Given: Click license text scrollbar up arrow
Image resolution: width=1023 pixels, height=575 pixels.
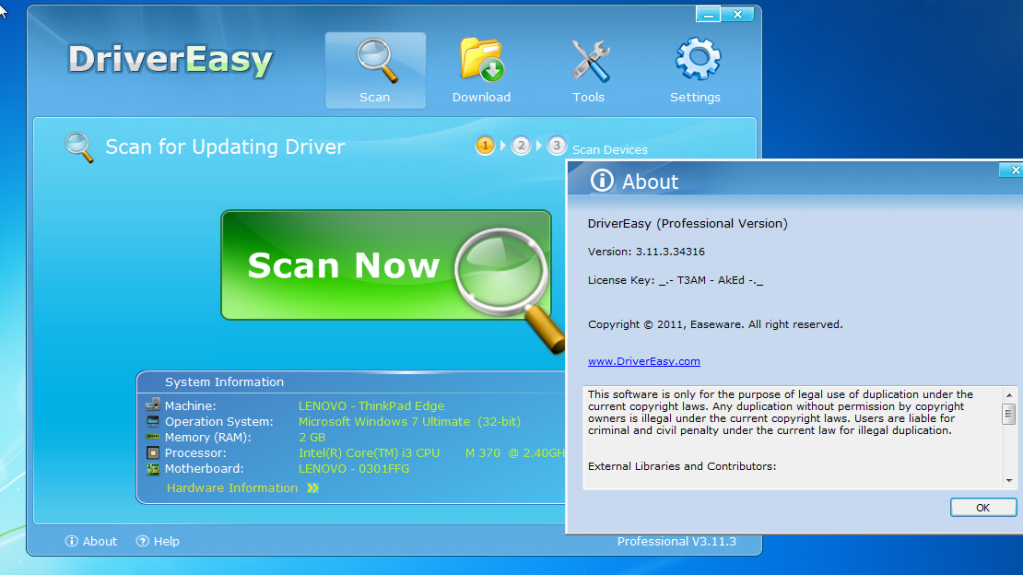Looking at the screenshot, I should tap(1009, 395).
